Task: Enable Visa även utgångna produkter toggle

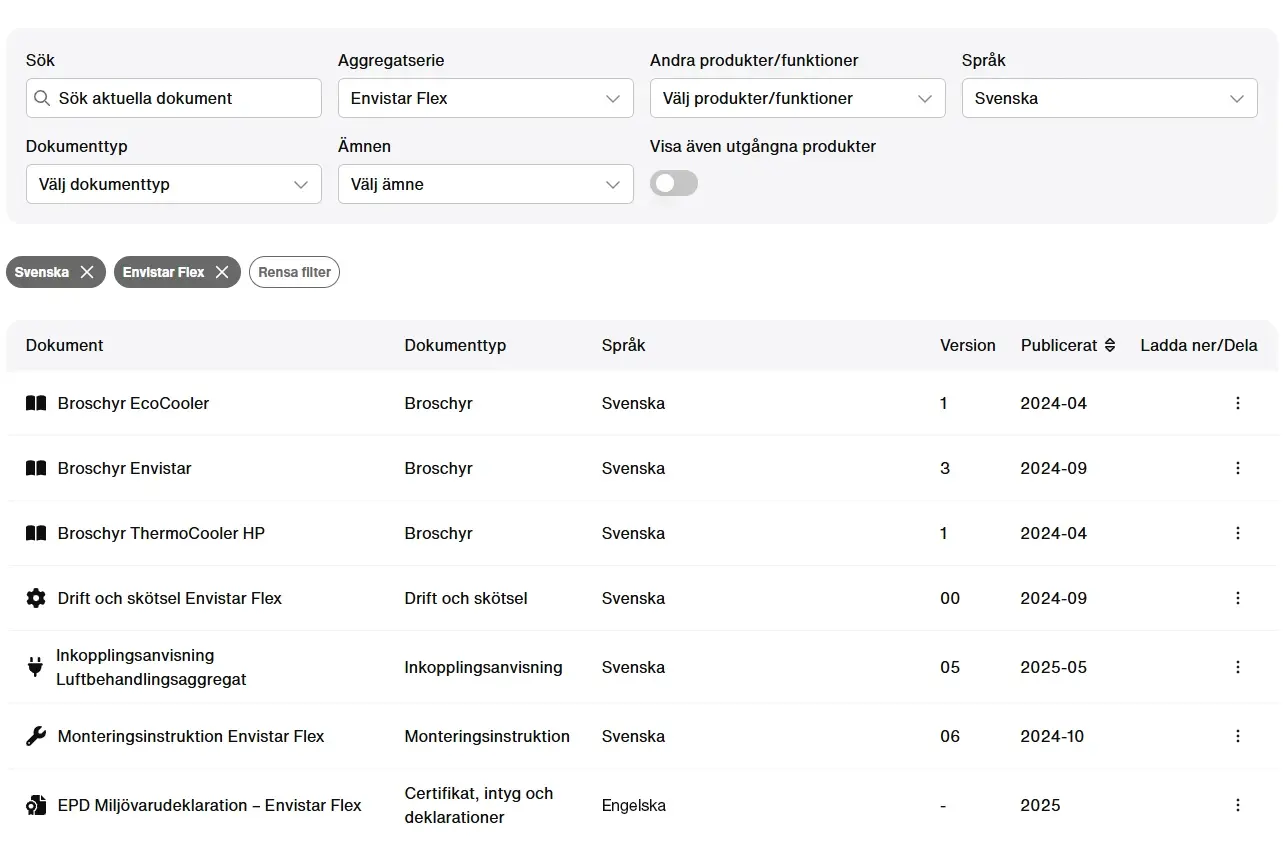Action: coord(673,183)
